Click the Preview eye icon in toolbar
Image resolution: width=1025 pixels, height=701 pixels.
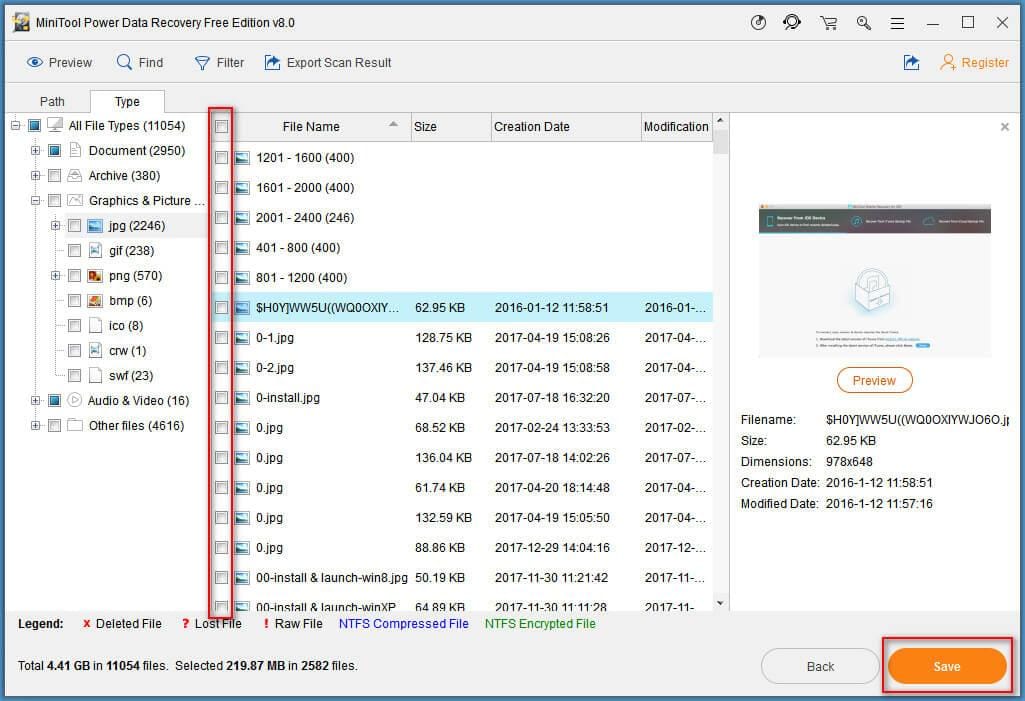pyautogui.click(x=34, y=62)
